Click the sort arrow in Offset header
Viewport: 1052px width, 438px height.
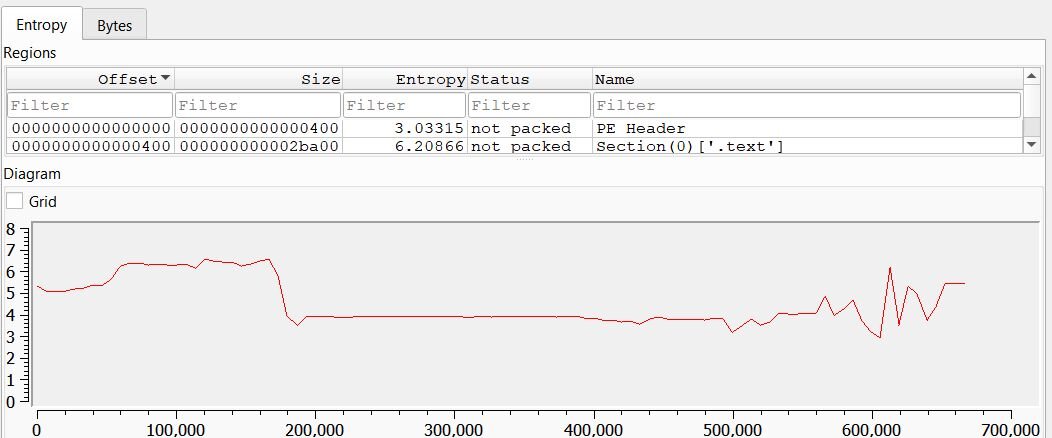pos(165,78)
